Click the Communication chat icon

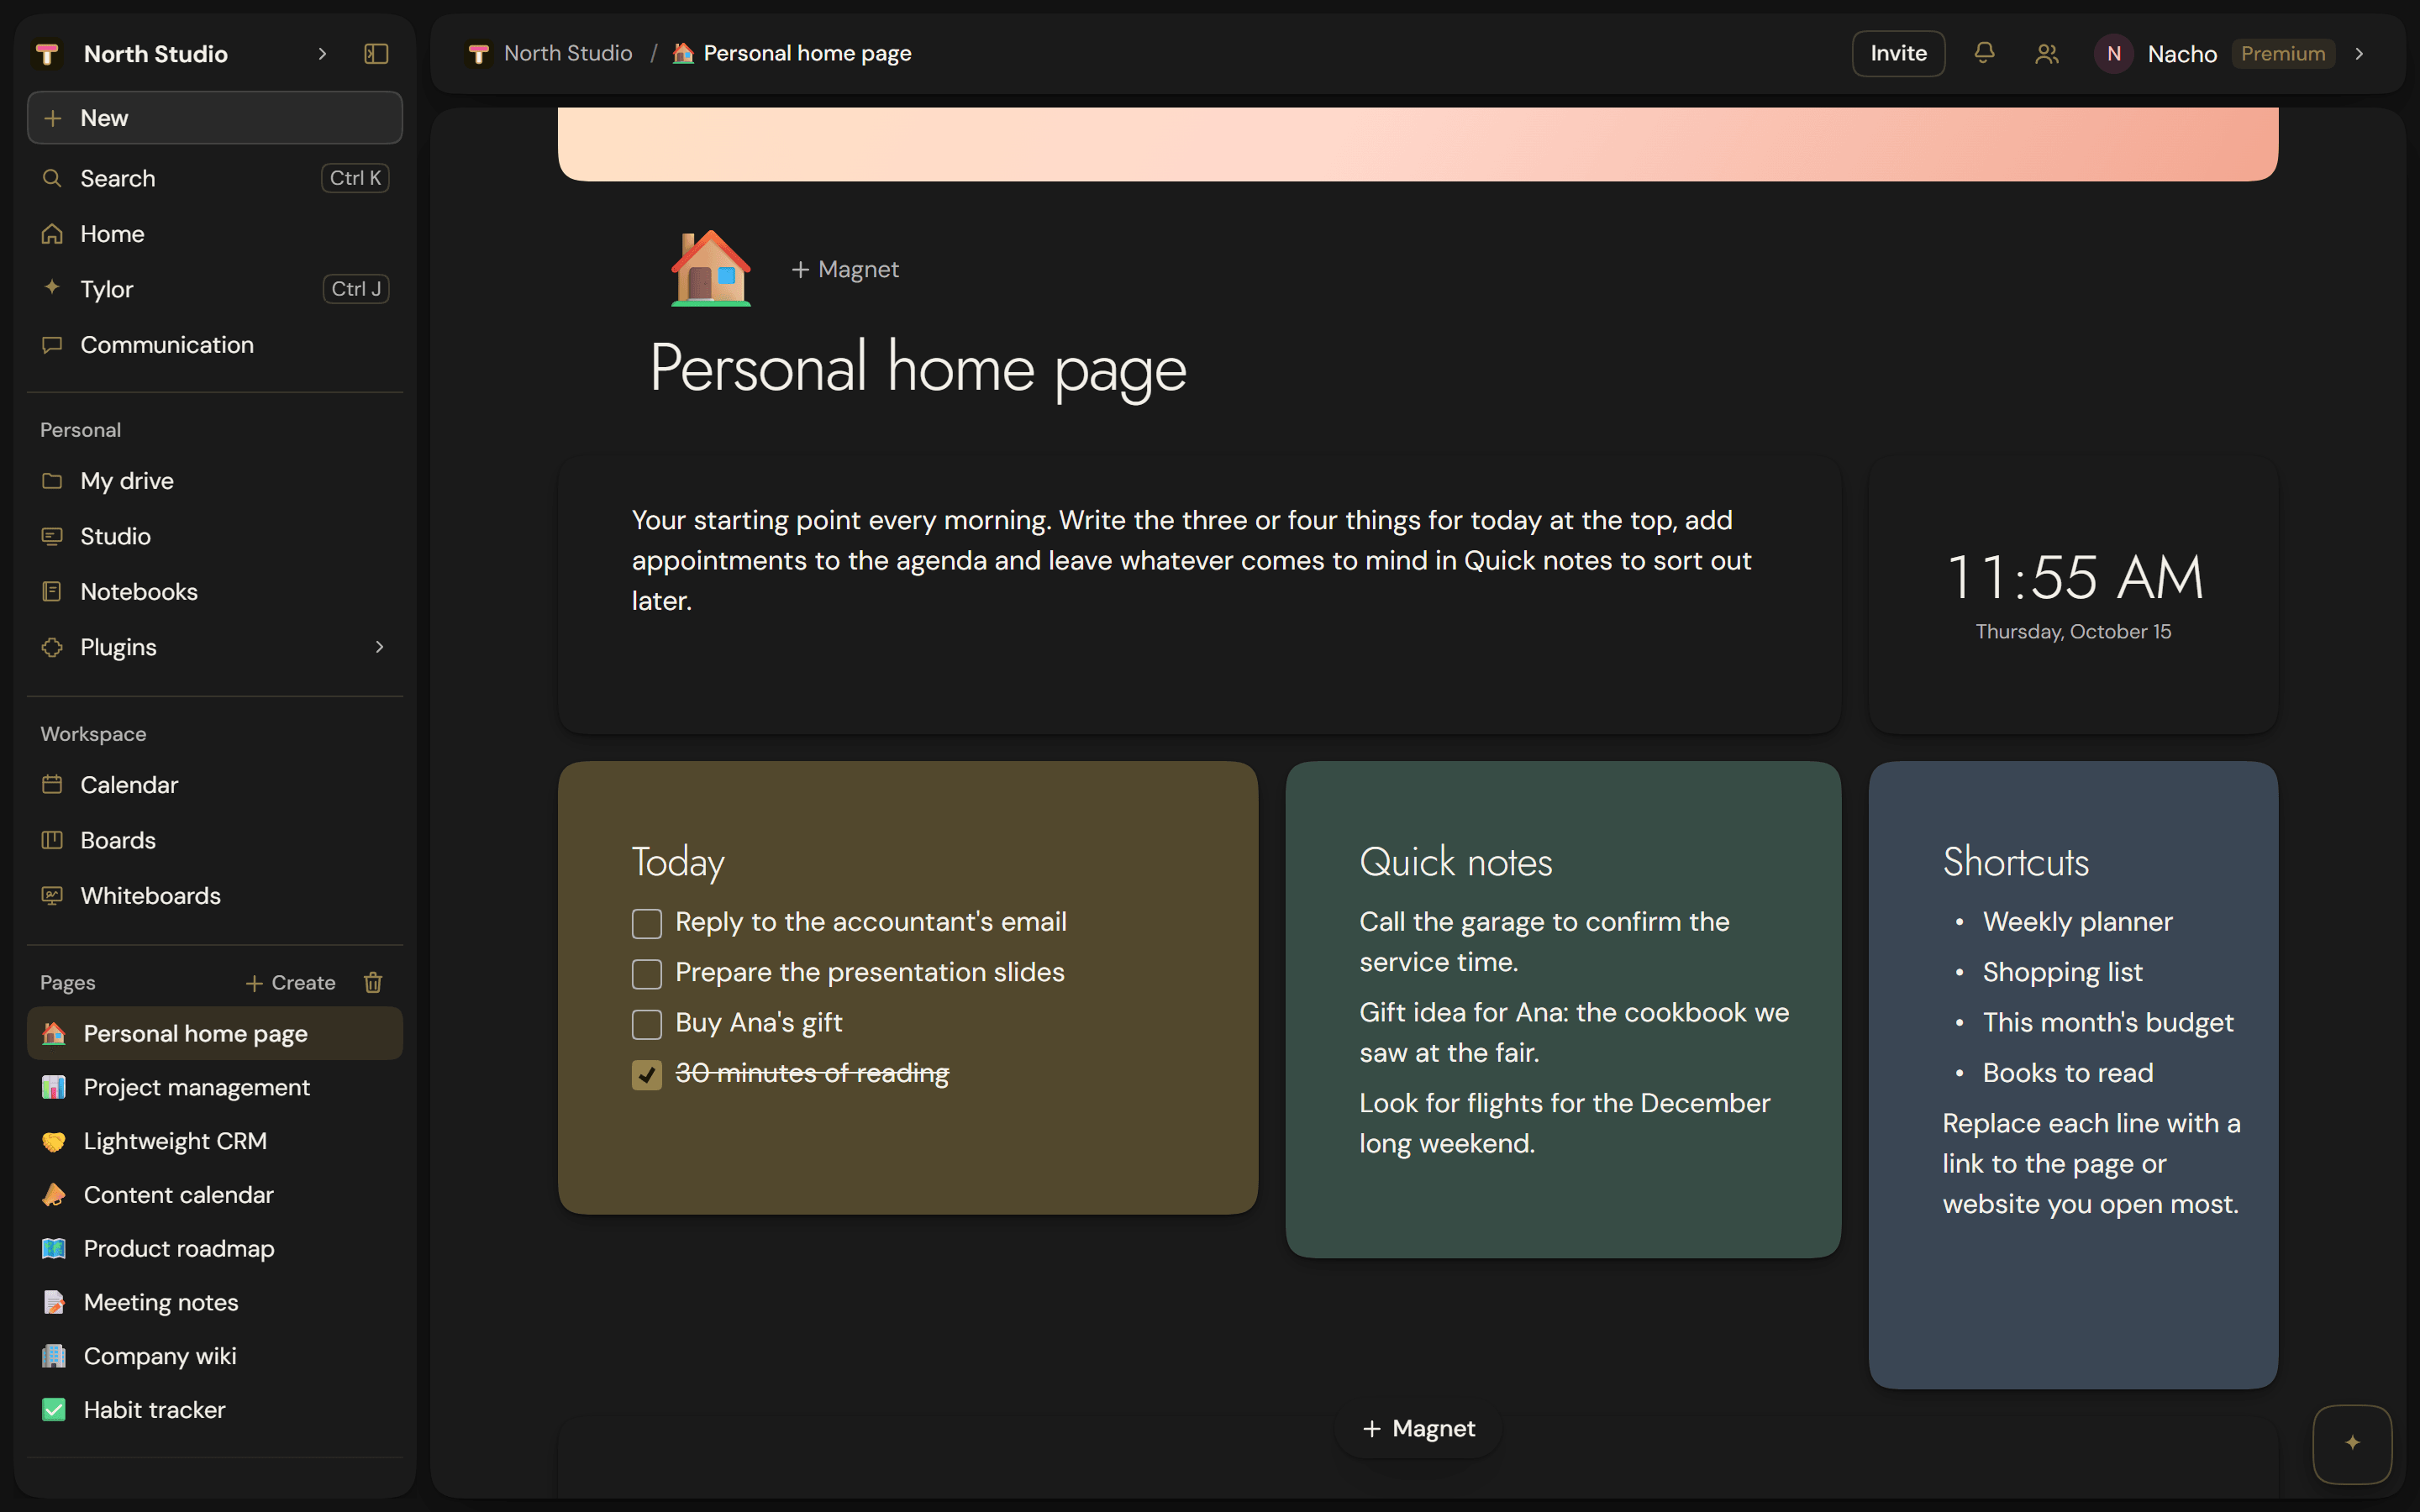(x=52, y=345)
